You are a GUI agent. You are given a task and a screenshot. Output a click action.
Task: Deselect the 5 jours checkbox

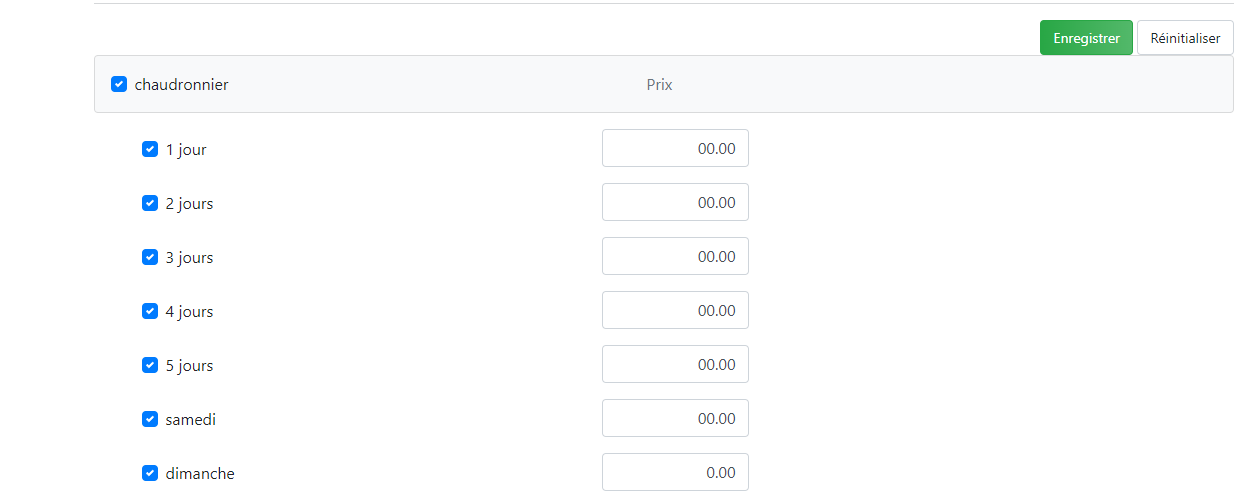[150, 365]
